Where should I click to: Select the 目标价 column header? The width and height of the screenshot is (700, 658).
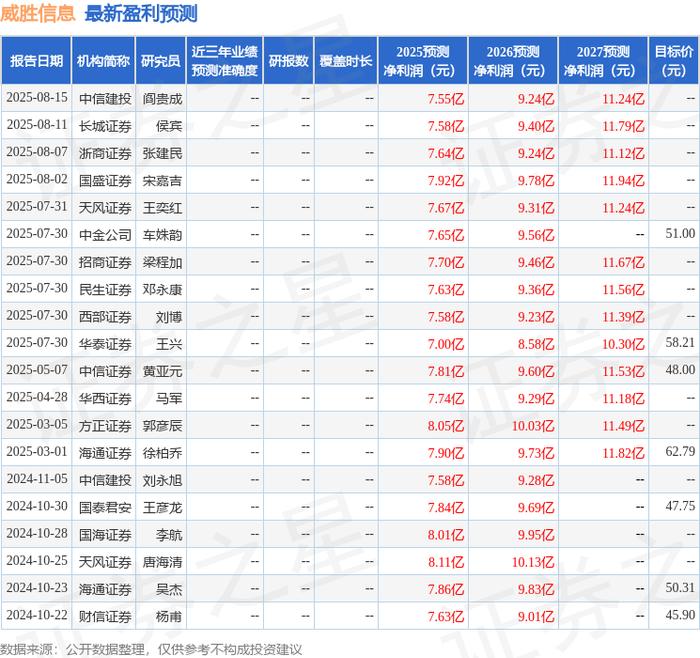(674, 61)
